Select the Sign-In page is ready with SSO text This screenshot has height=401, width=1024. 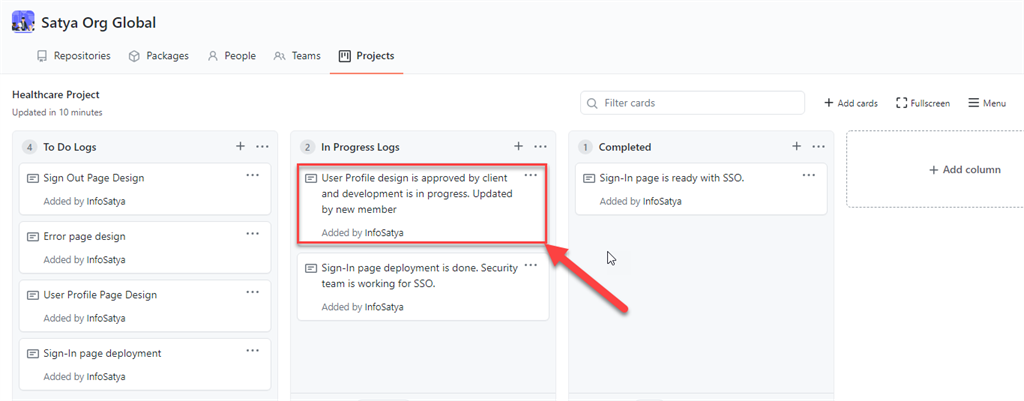tap(672, 178)
